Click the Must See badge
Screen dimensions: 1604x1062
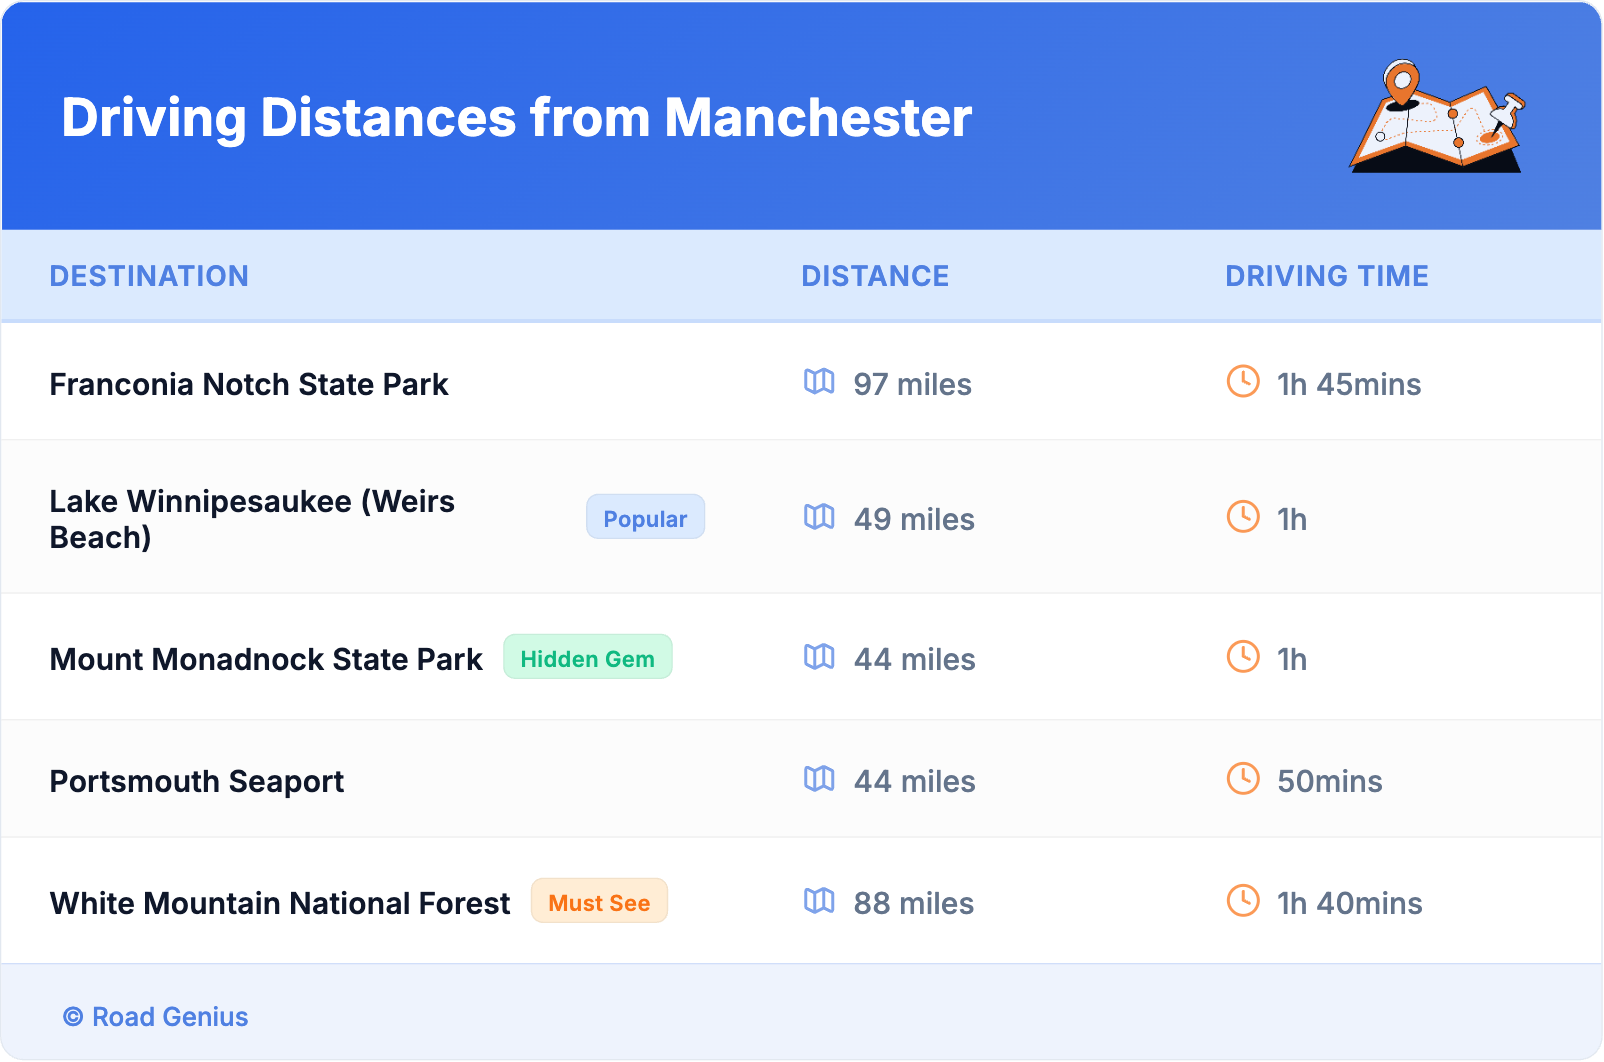[599, 902]
